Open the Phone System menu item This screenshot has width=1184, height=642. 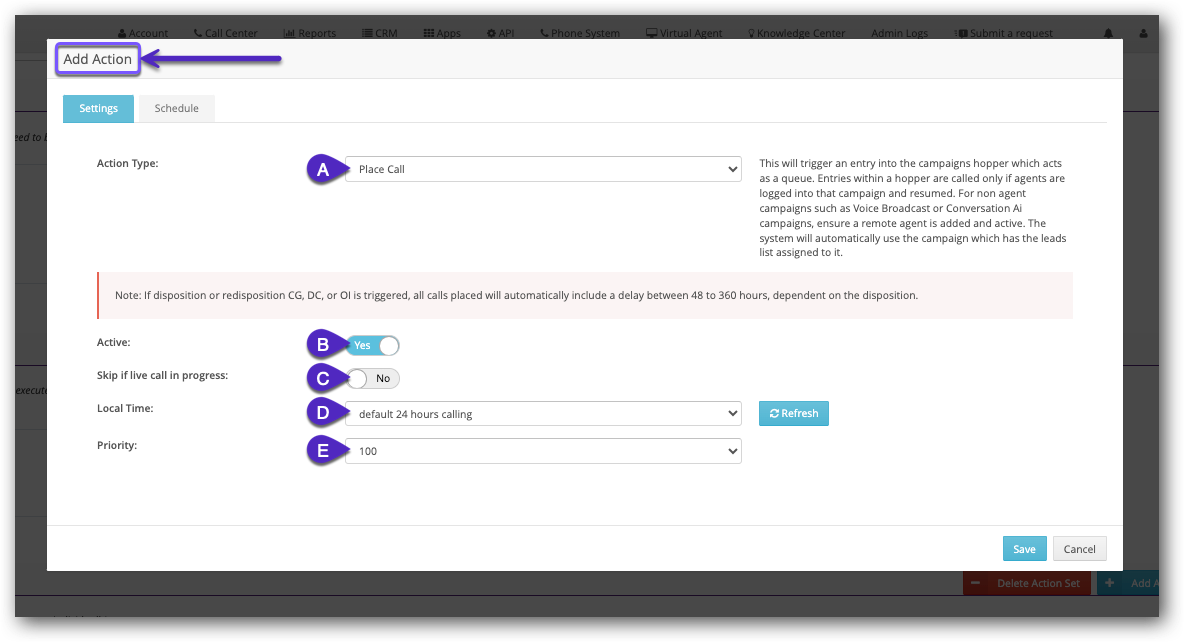click(579, 32)
